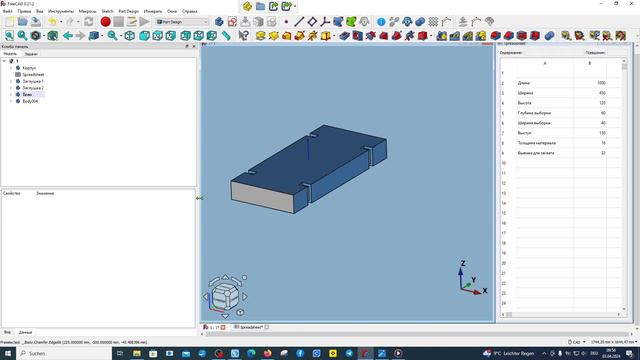Activate the measure distance ruler
The height and width of the screenshot is (360, 640).
226,36
